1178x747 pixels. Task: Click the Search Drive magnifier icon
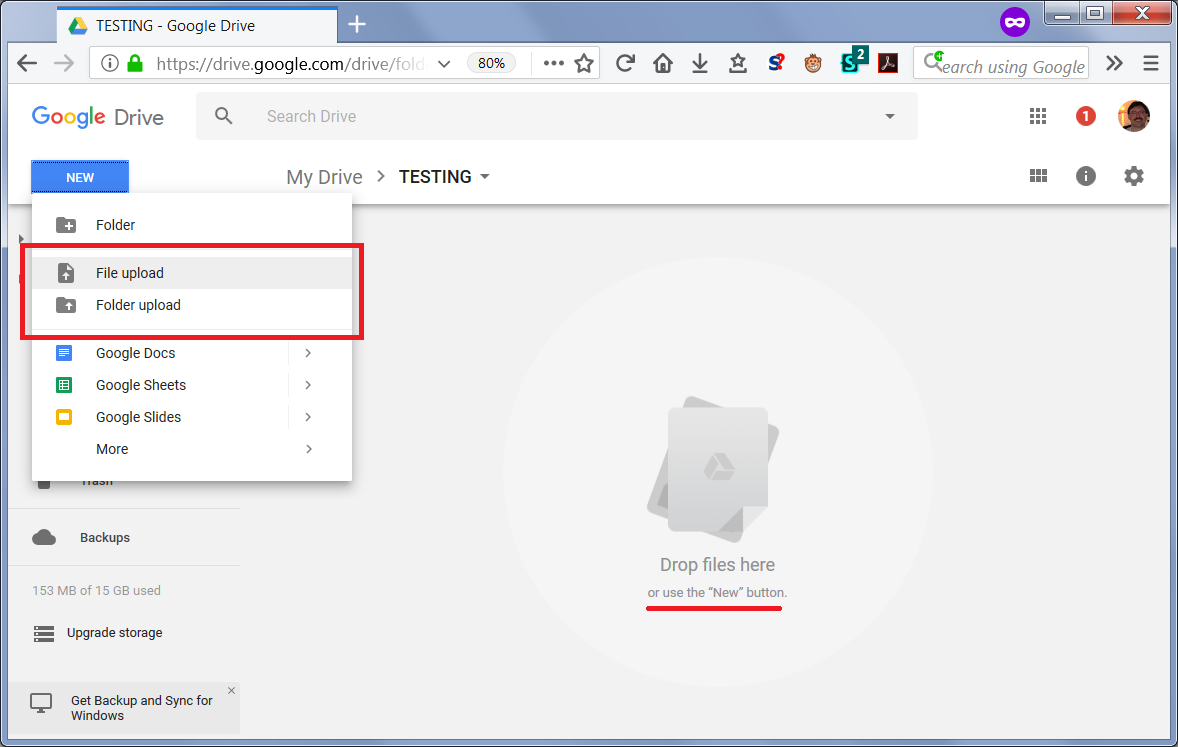point(223,116)
